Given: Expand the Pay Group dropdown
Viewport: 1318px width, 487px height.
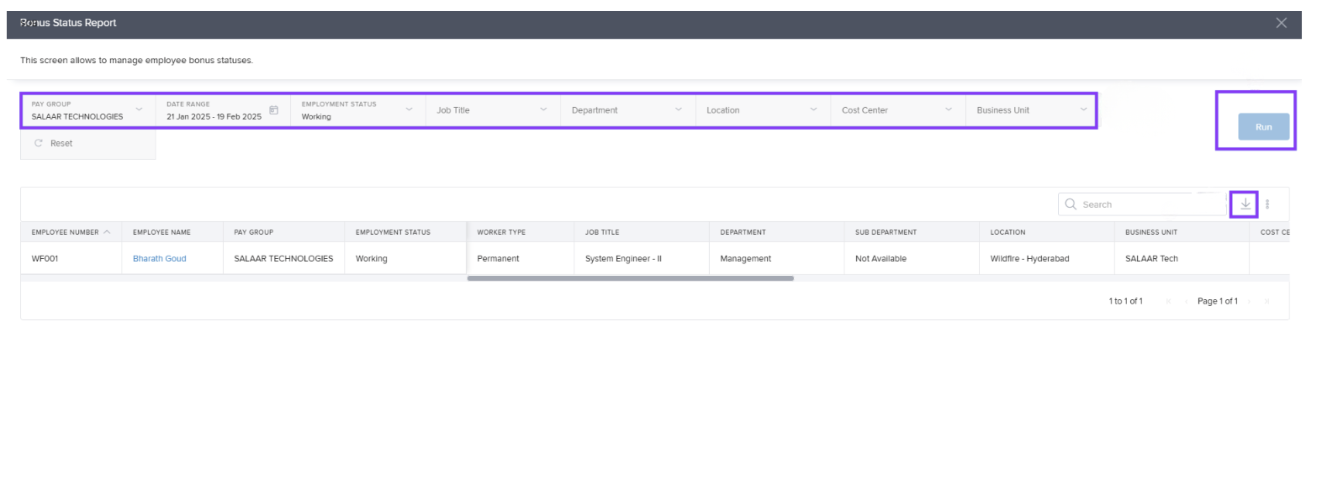Looking at the screenshot, I should tap(139, 109).
